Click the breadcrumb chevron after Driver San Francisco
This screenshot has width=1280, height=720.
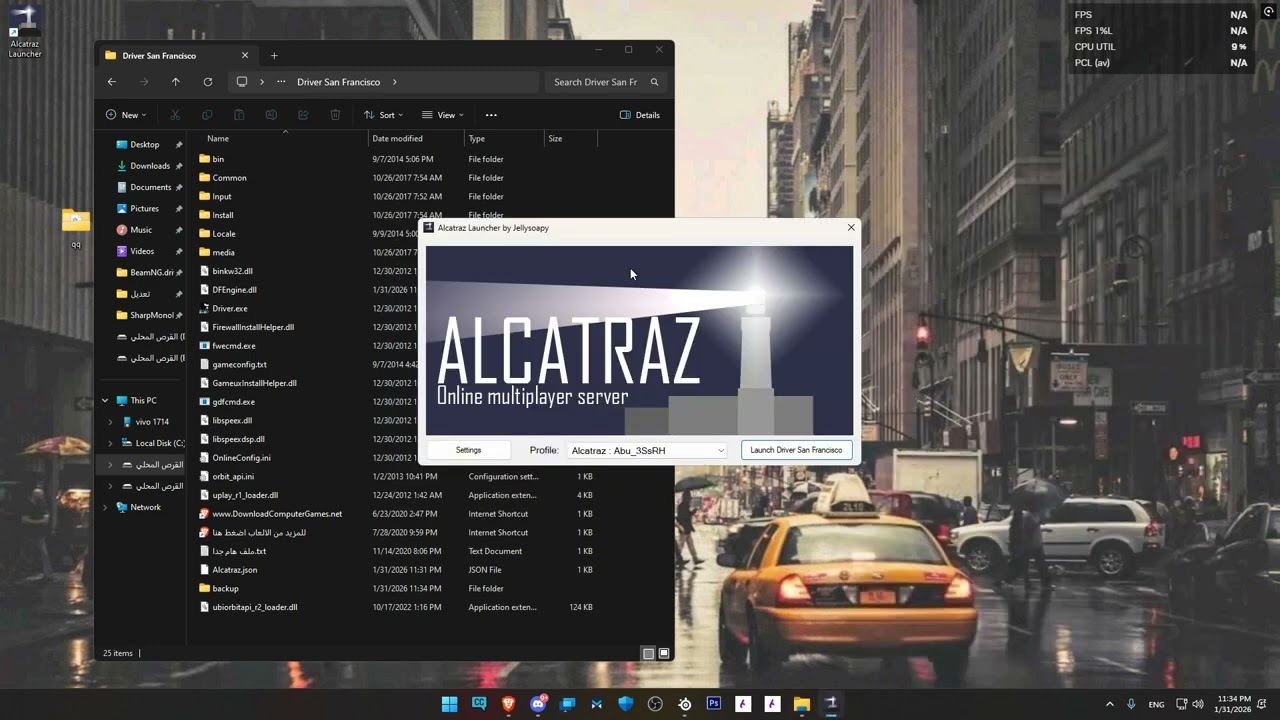pos(395,82)
